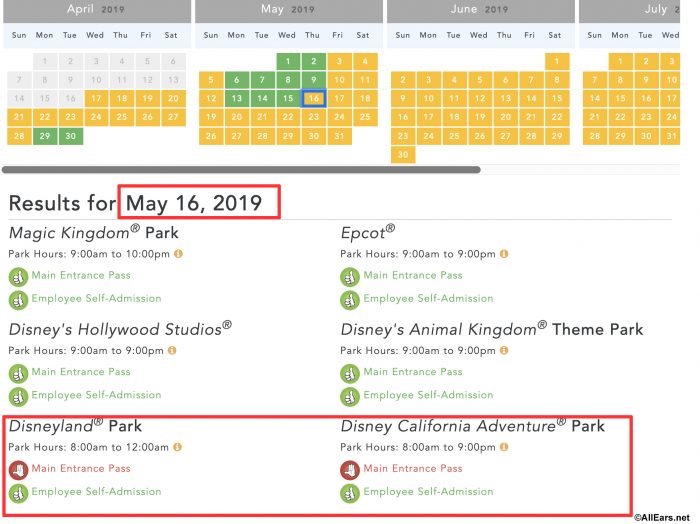
Task: Click thumbs-up icon beside Magic Kingdom Main Entrance Pass
Action: (x=18, y=277)
